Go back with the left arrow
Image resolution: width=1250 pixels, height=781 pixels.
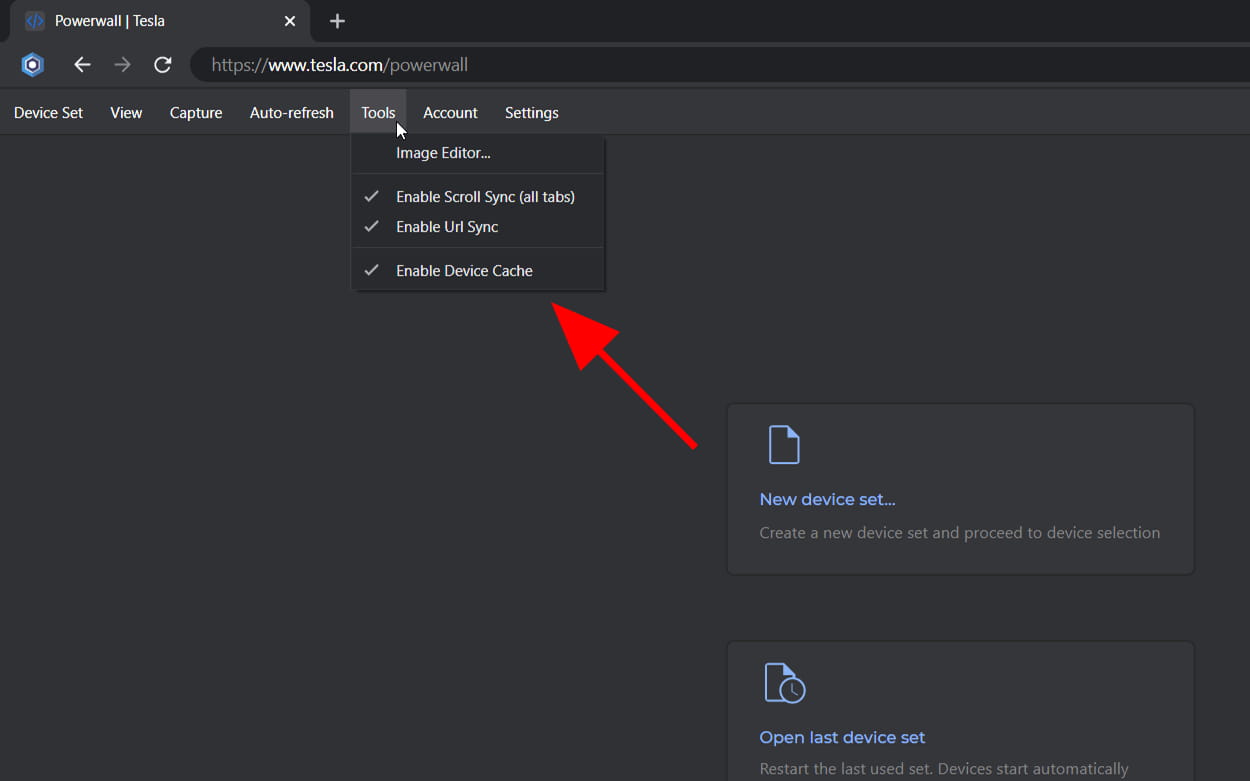[x=82, y=65]
